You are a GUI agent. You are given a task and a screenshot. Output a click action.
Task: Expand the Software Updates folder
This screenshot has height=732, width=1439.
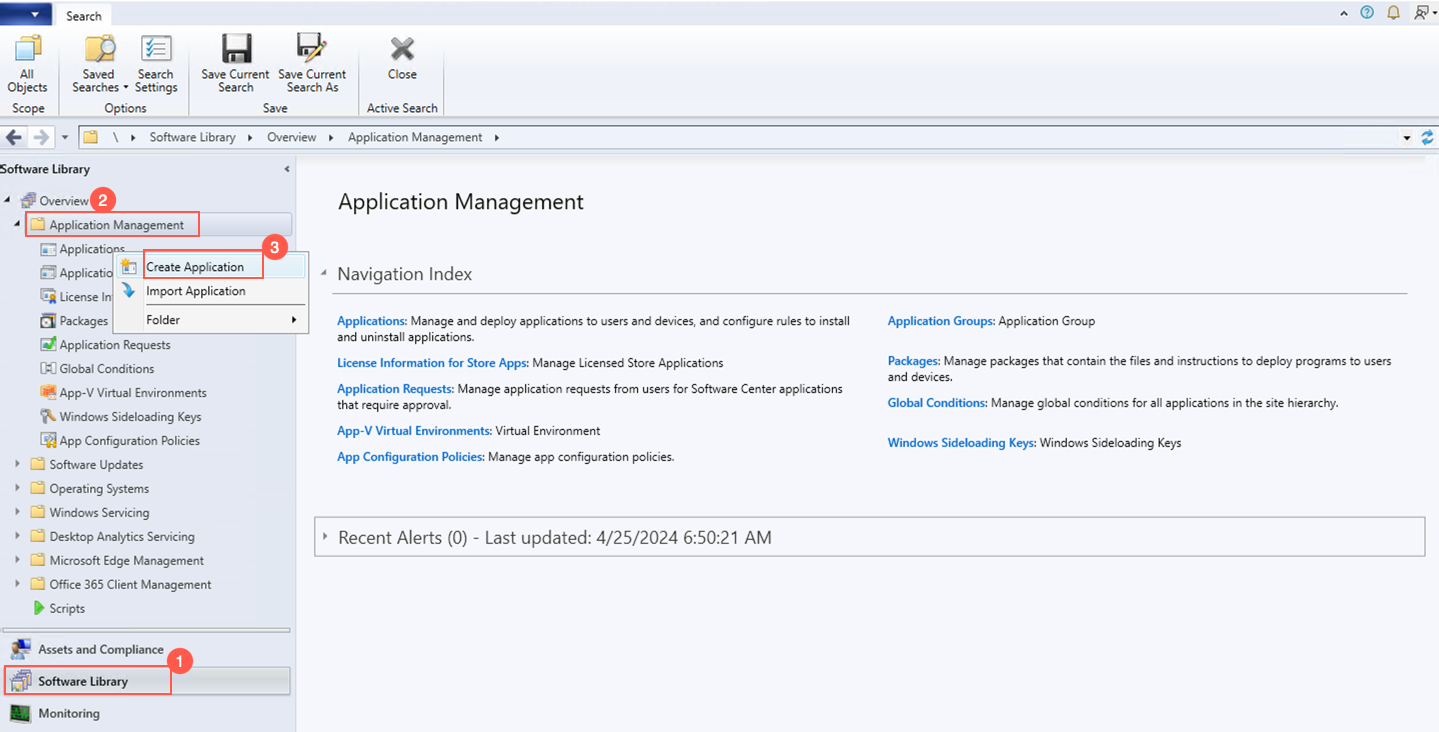18,464
